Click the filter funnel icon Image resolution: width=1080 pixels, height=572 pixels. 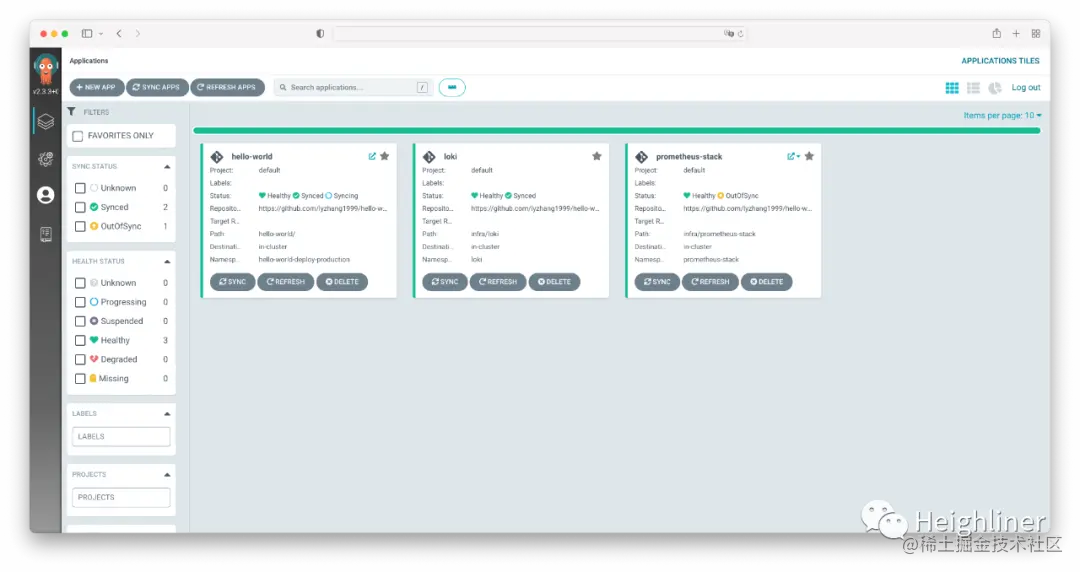[x=72, y=112]
